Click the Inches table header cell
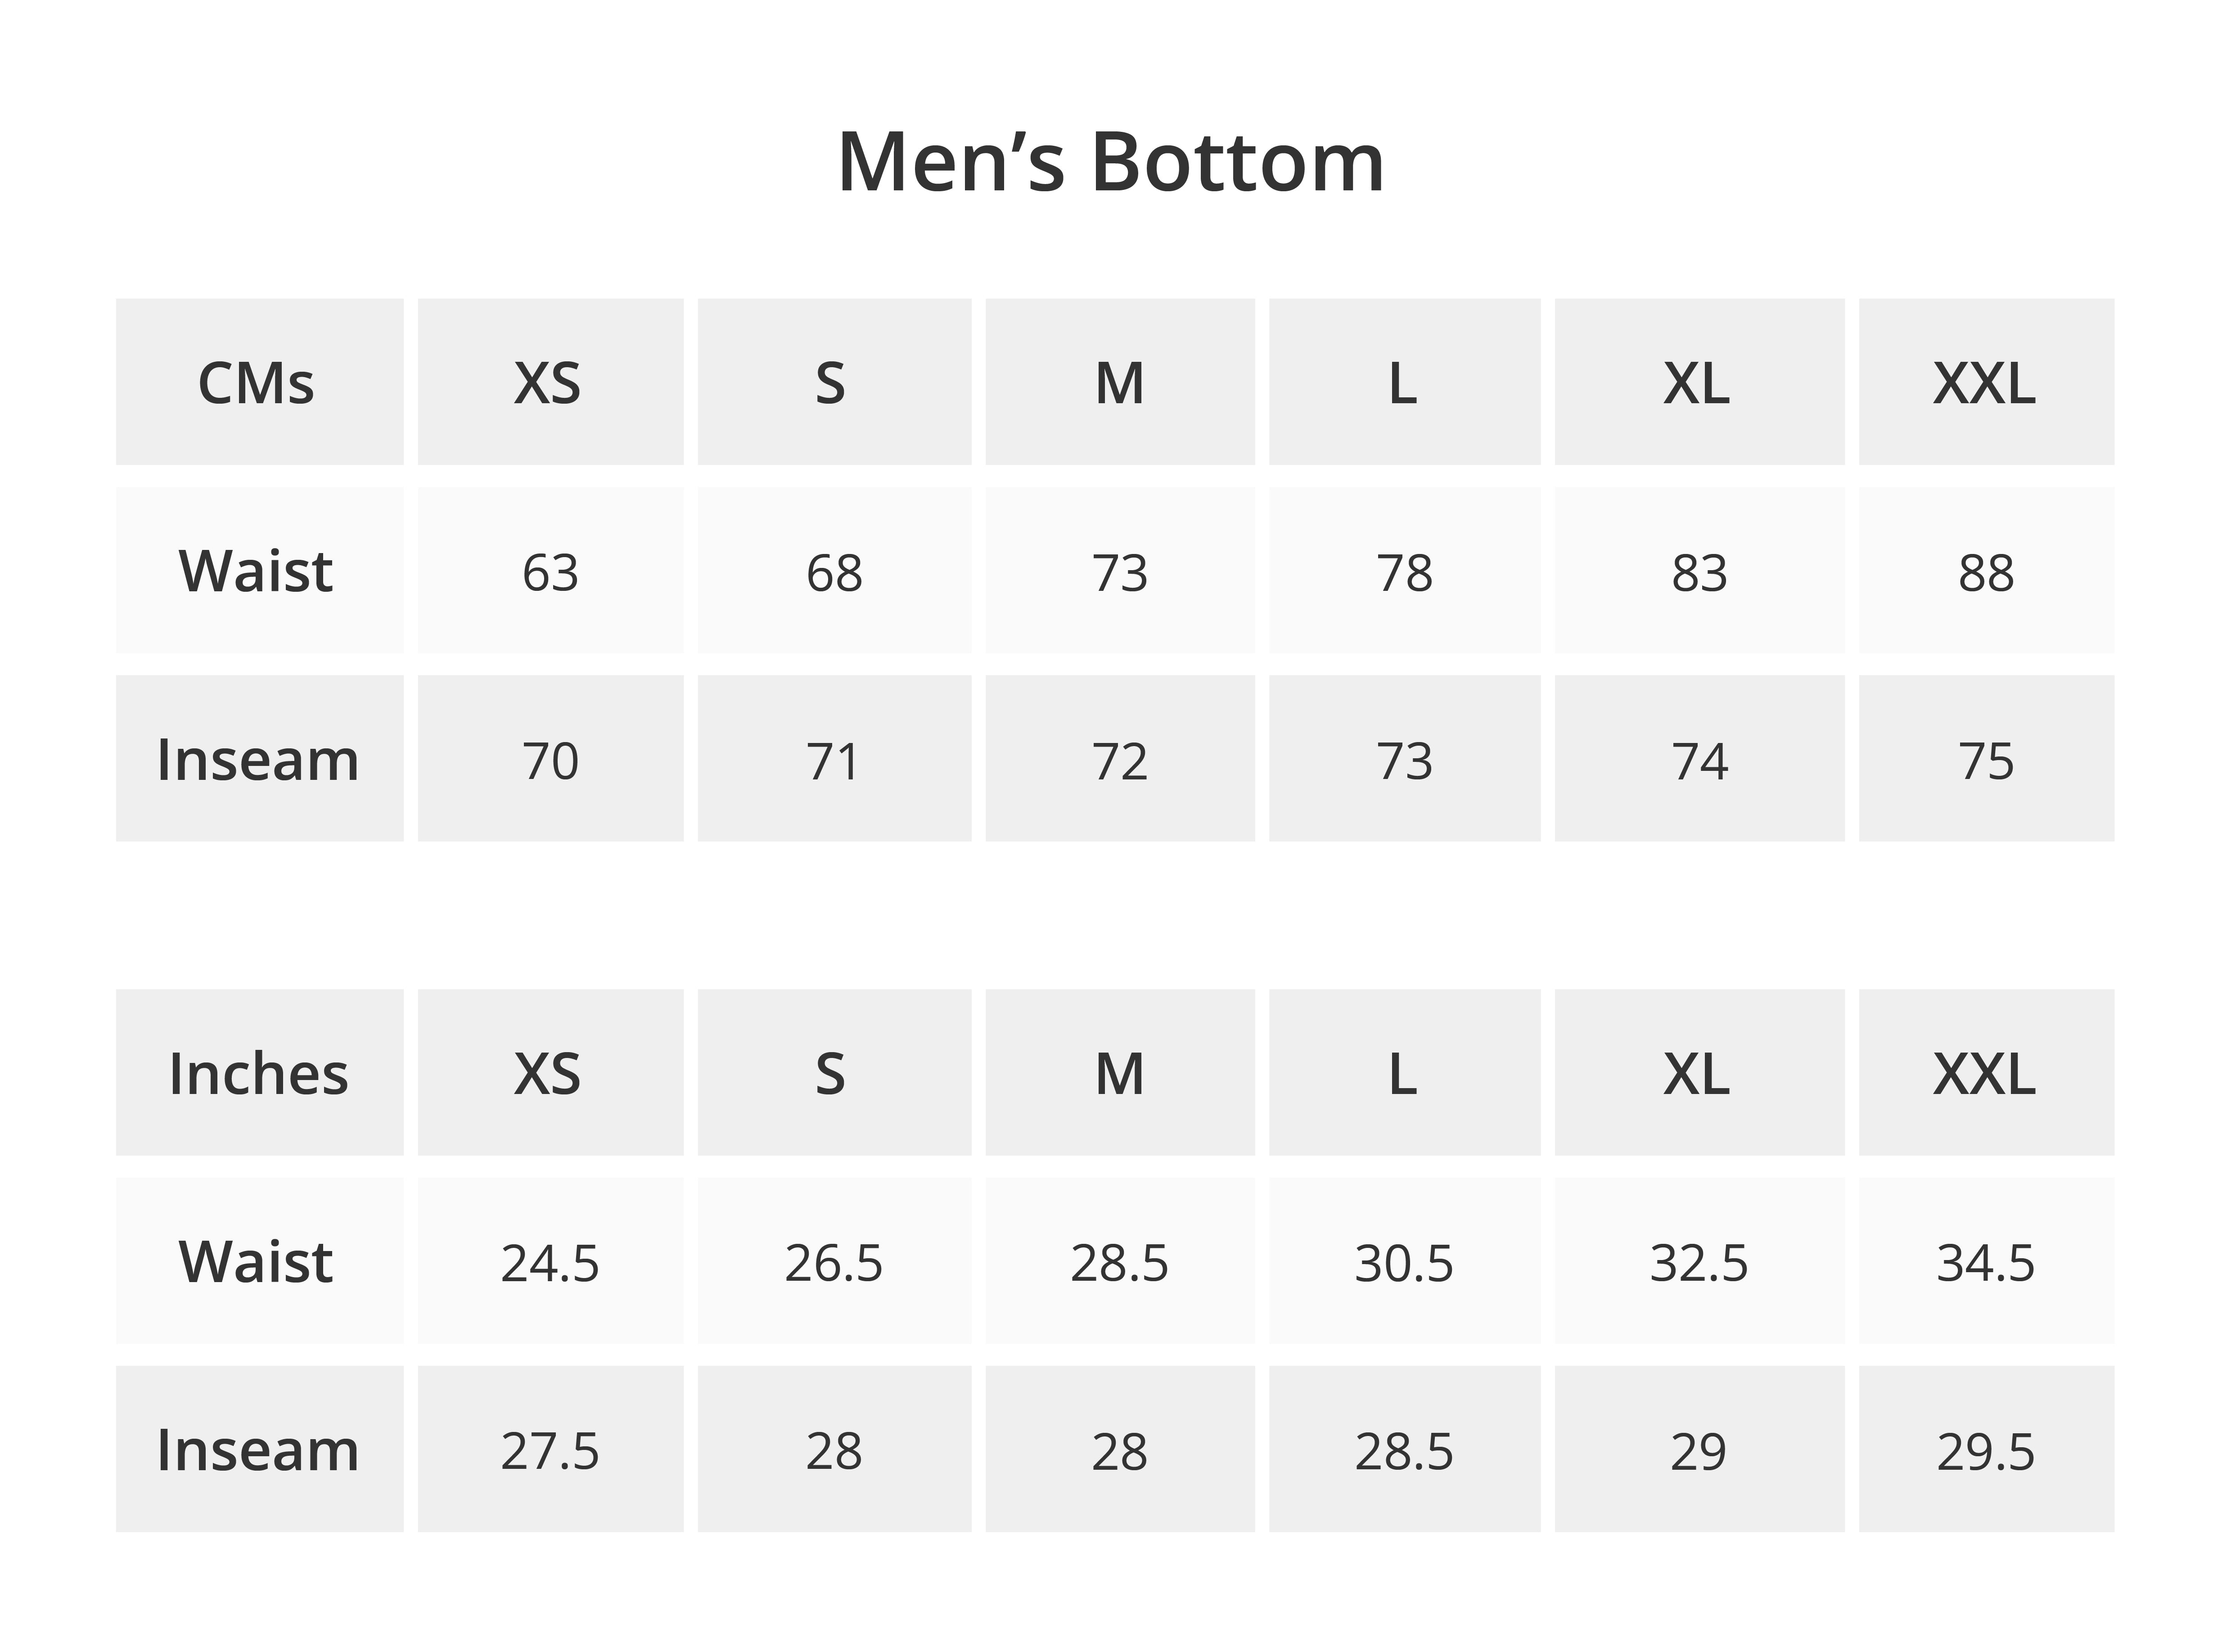Image resolution: width=2231 pixels, height=1652 pixels. pos(258,1073)
